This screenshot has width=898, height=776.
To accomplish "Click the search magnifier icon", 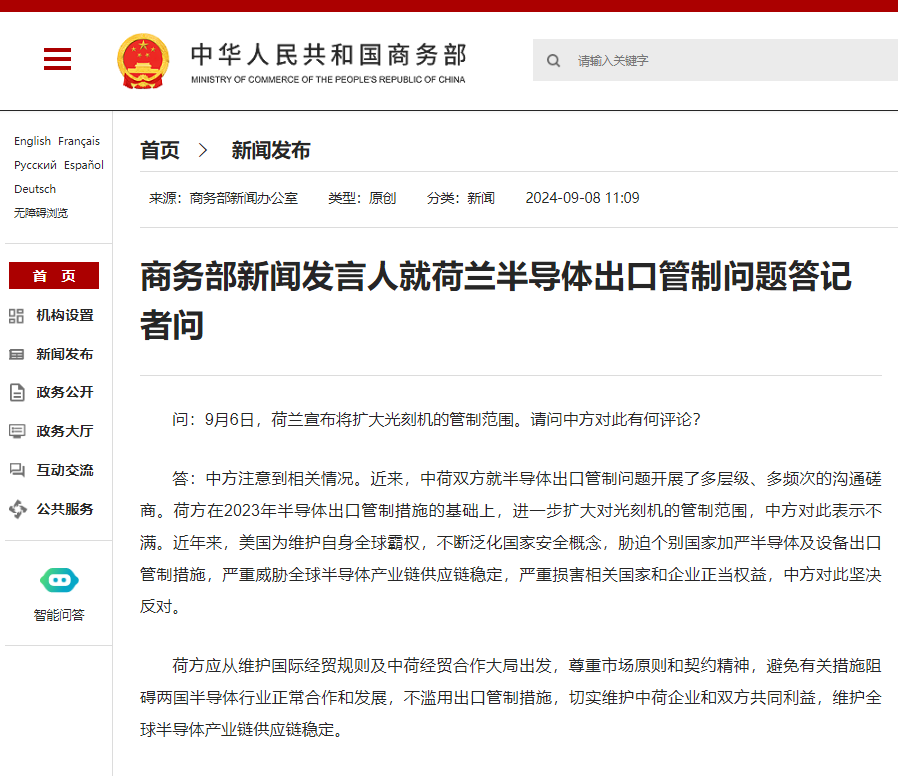I will point(553,60).
